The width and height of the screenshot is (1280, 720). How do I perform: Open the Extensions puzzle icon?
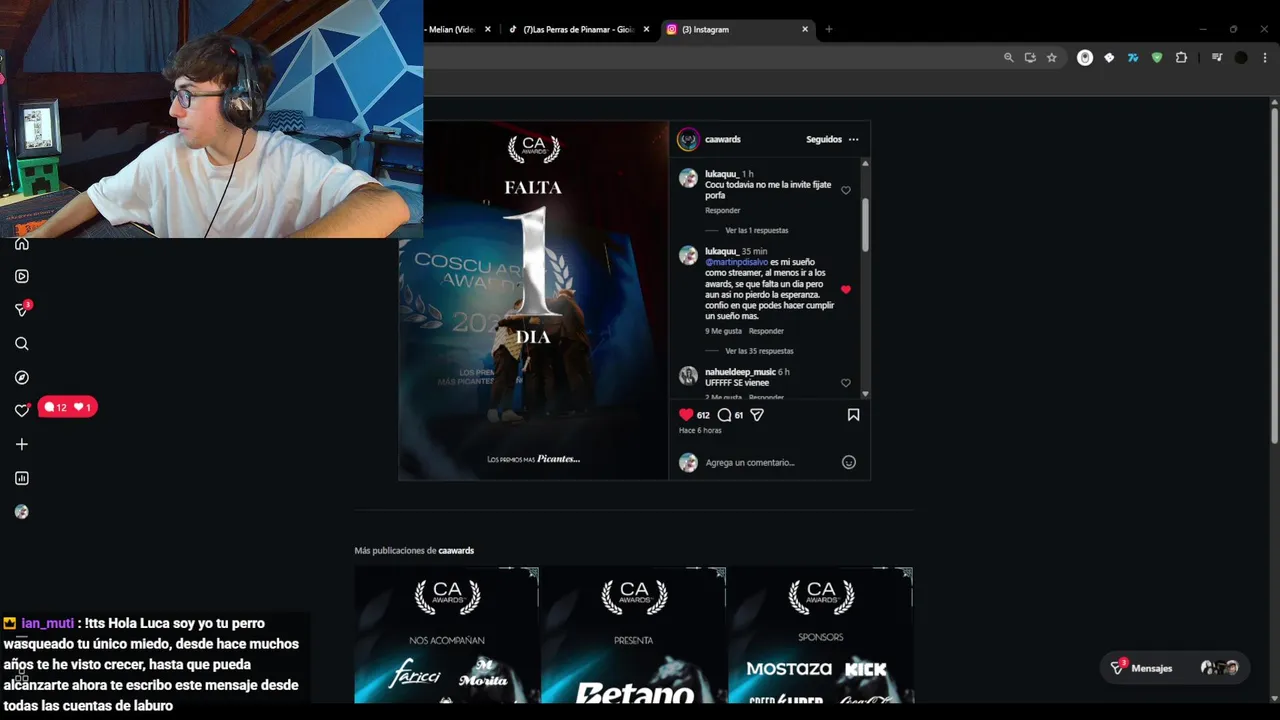(x=1181, y=58)
